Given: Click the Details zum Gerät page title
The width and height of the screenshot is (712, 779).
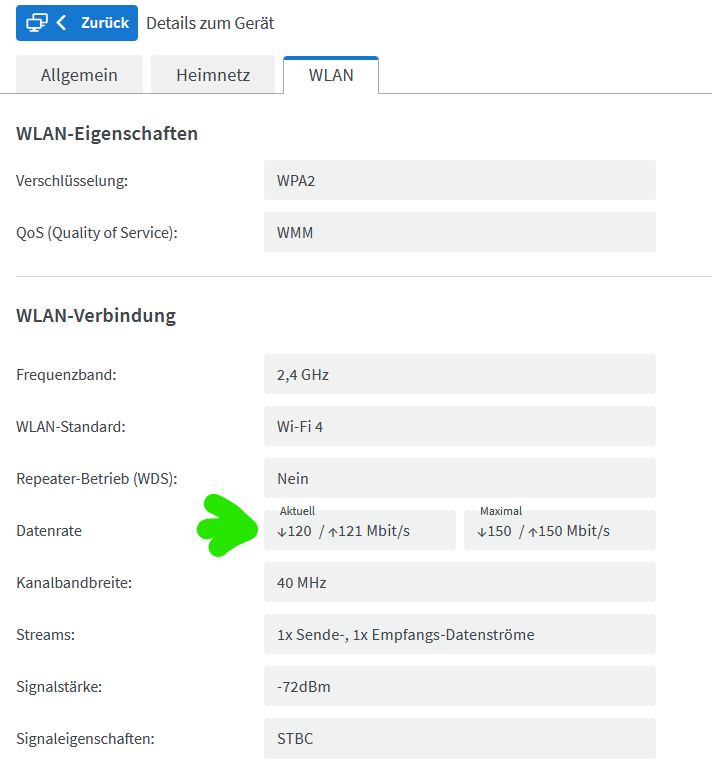Looking at the screenshot, I should pos(210,22).
